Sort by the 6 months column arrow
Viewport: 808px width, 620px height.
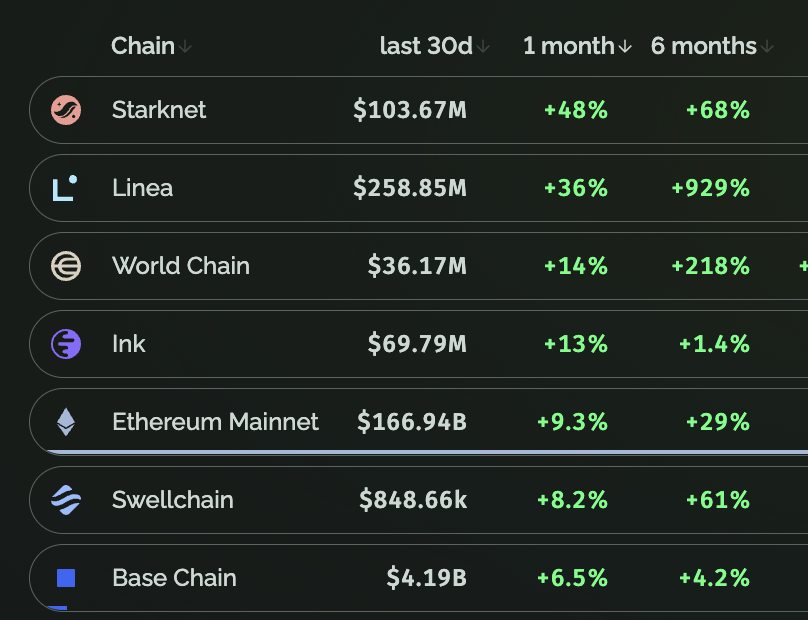(768, 47)
